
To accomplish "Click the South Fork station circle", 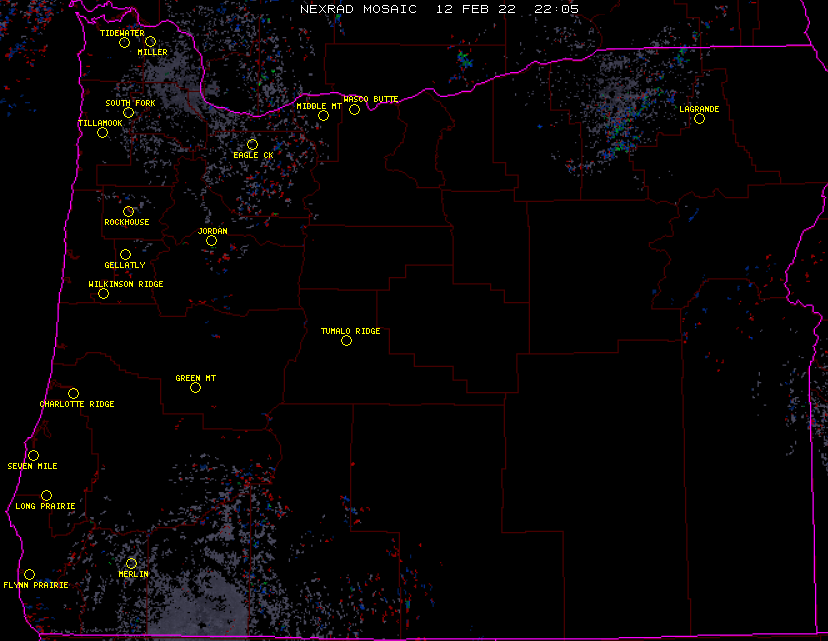I will pyautogui.click(x=128, y=112).
